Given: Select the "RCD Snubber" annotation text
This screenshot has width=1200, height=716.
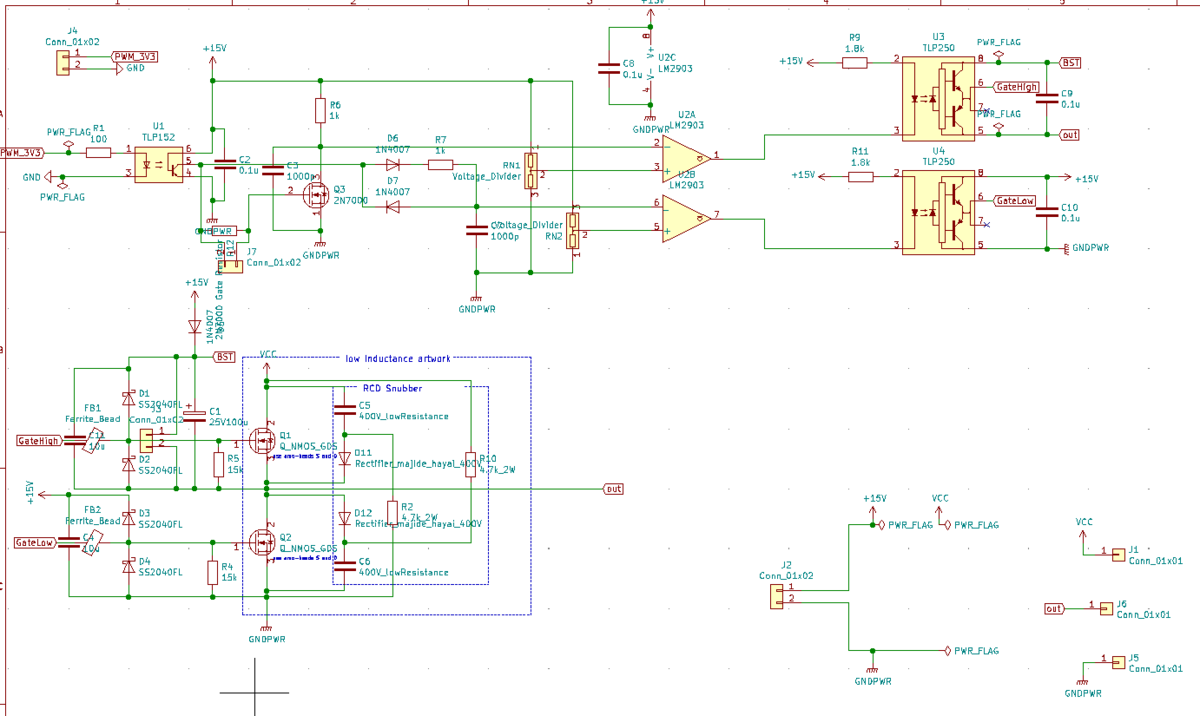Looking at the screenshot, I should click(x=392, y=388).
